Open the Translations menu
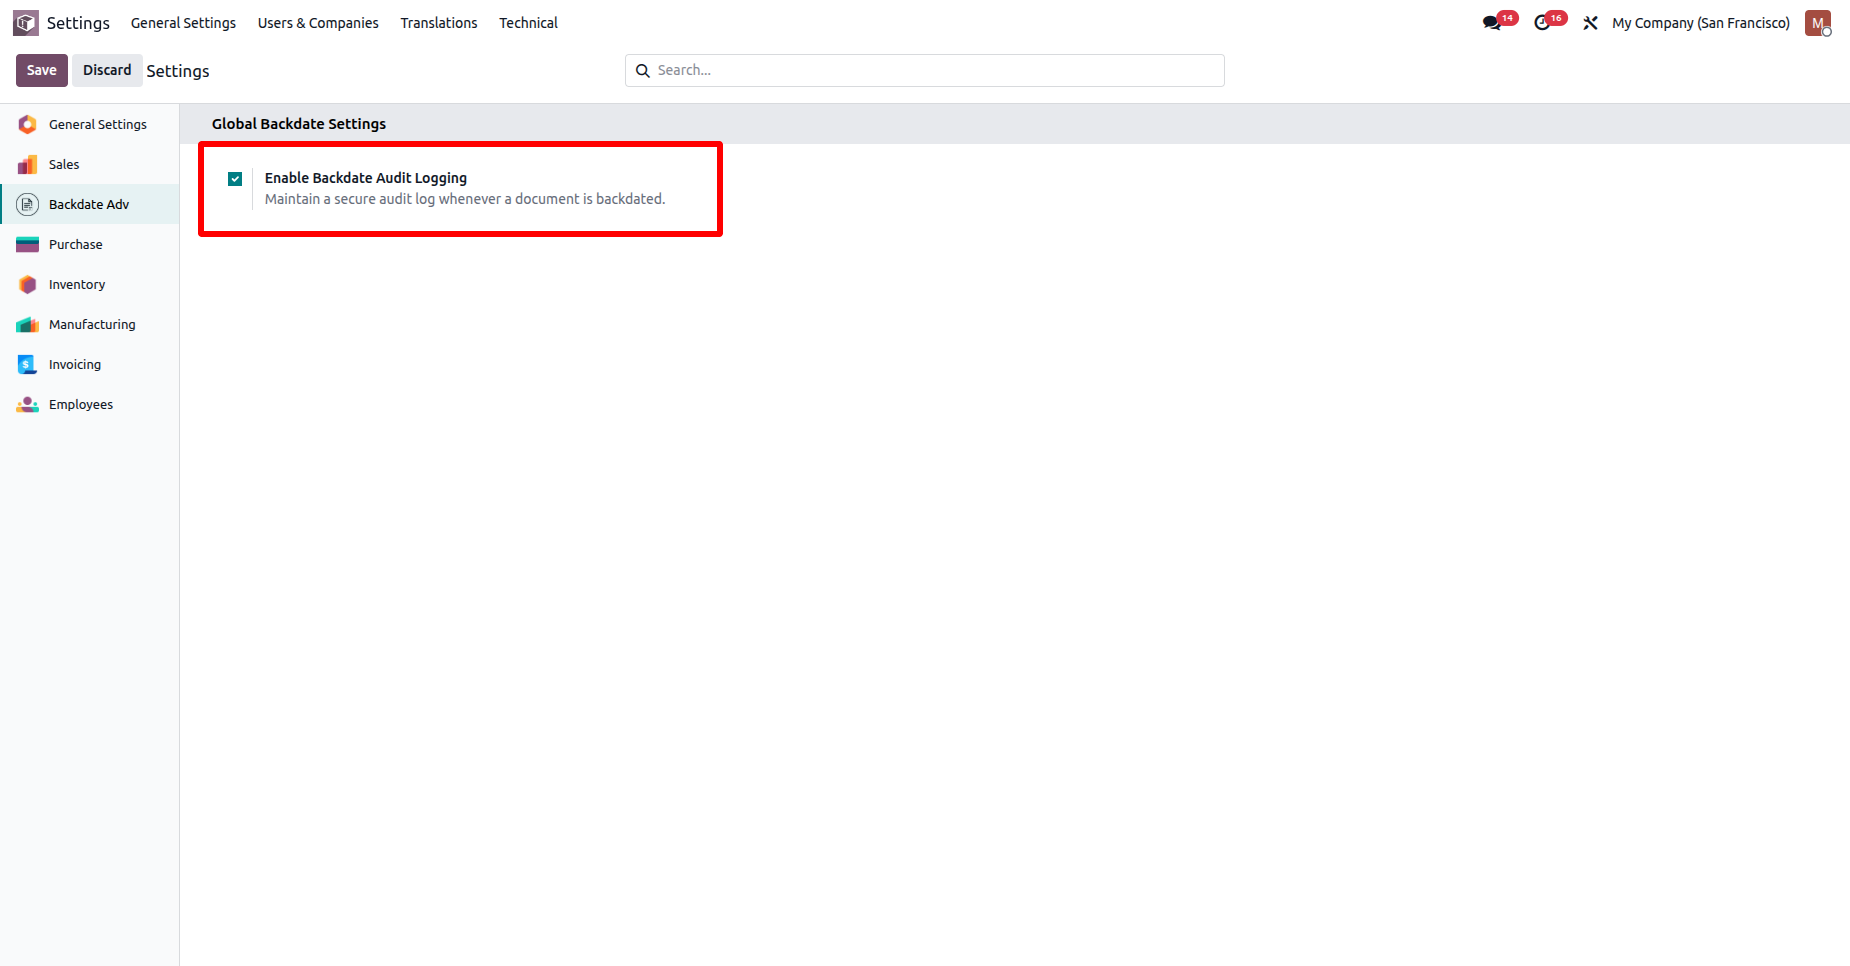 pos(439,23)
